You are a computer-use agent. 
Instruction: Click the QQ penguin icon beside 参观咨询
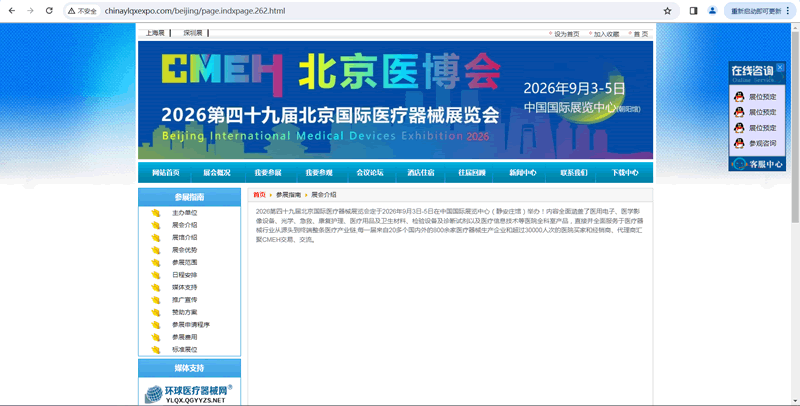click(x=739, y=143)
